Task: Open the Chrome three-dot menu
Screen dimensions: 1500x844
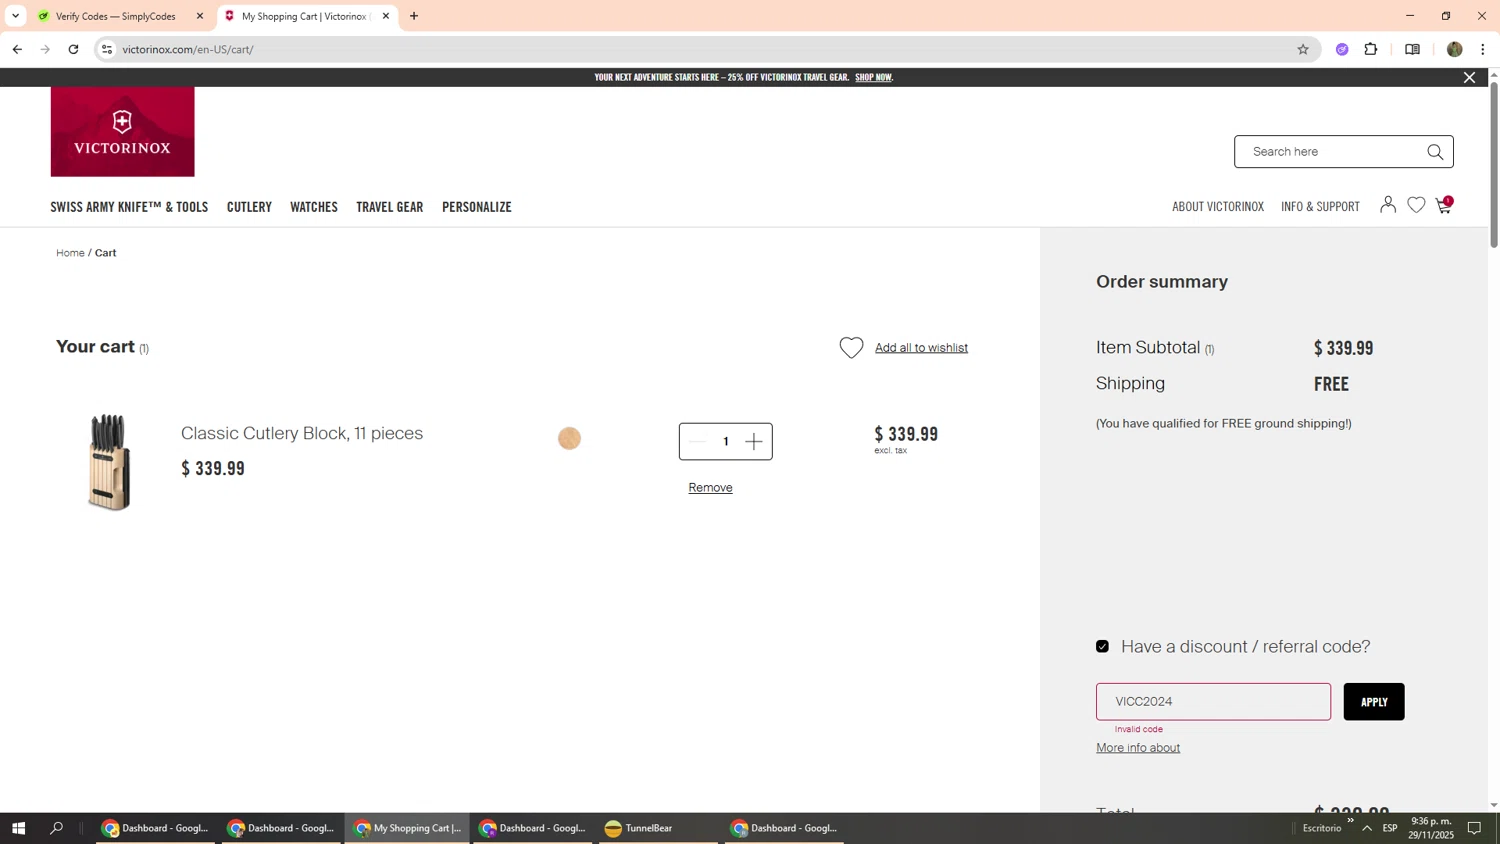Action: pos(1483,49)
